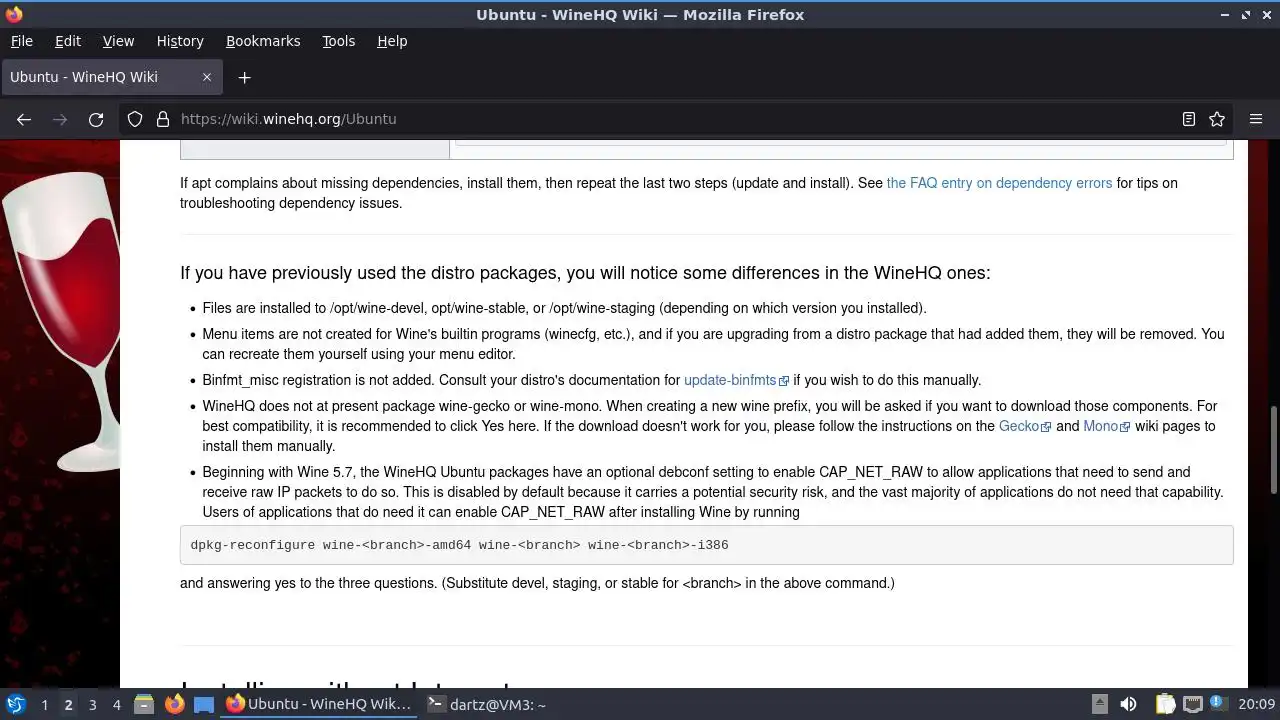1280x720 pixels.
Task: Click the forward navigation arrow
Action: pyautogui.click(x=60, y=119)
